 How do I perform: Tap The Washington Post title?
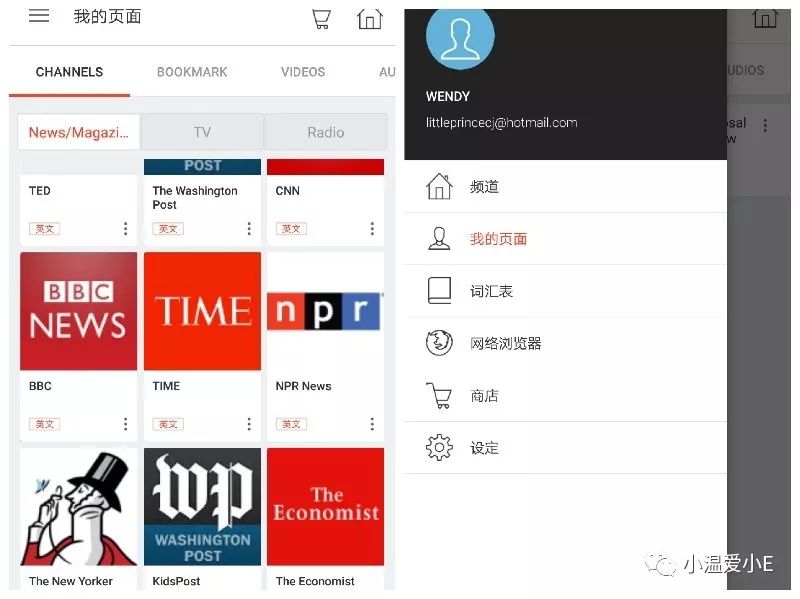coord(195,197)
